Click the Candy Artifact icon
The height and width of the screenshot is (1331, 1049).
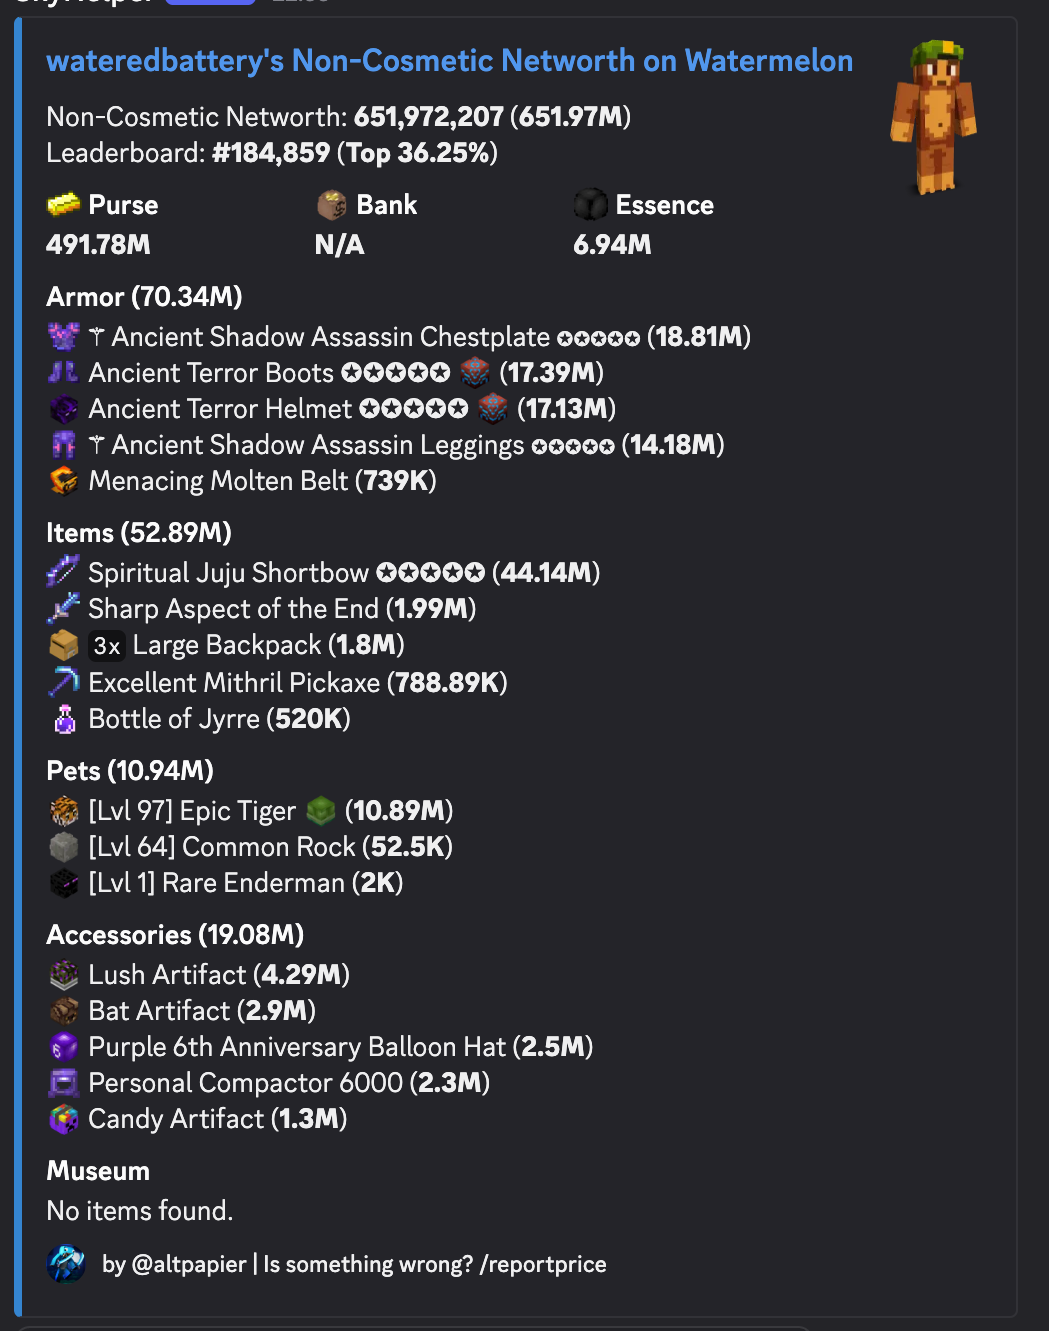63,1118
